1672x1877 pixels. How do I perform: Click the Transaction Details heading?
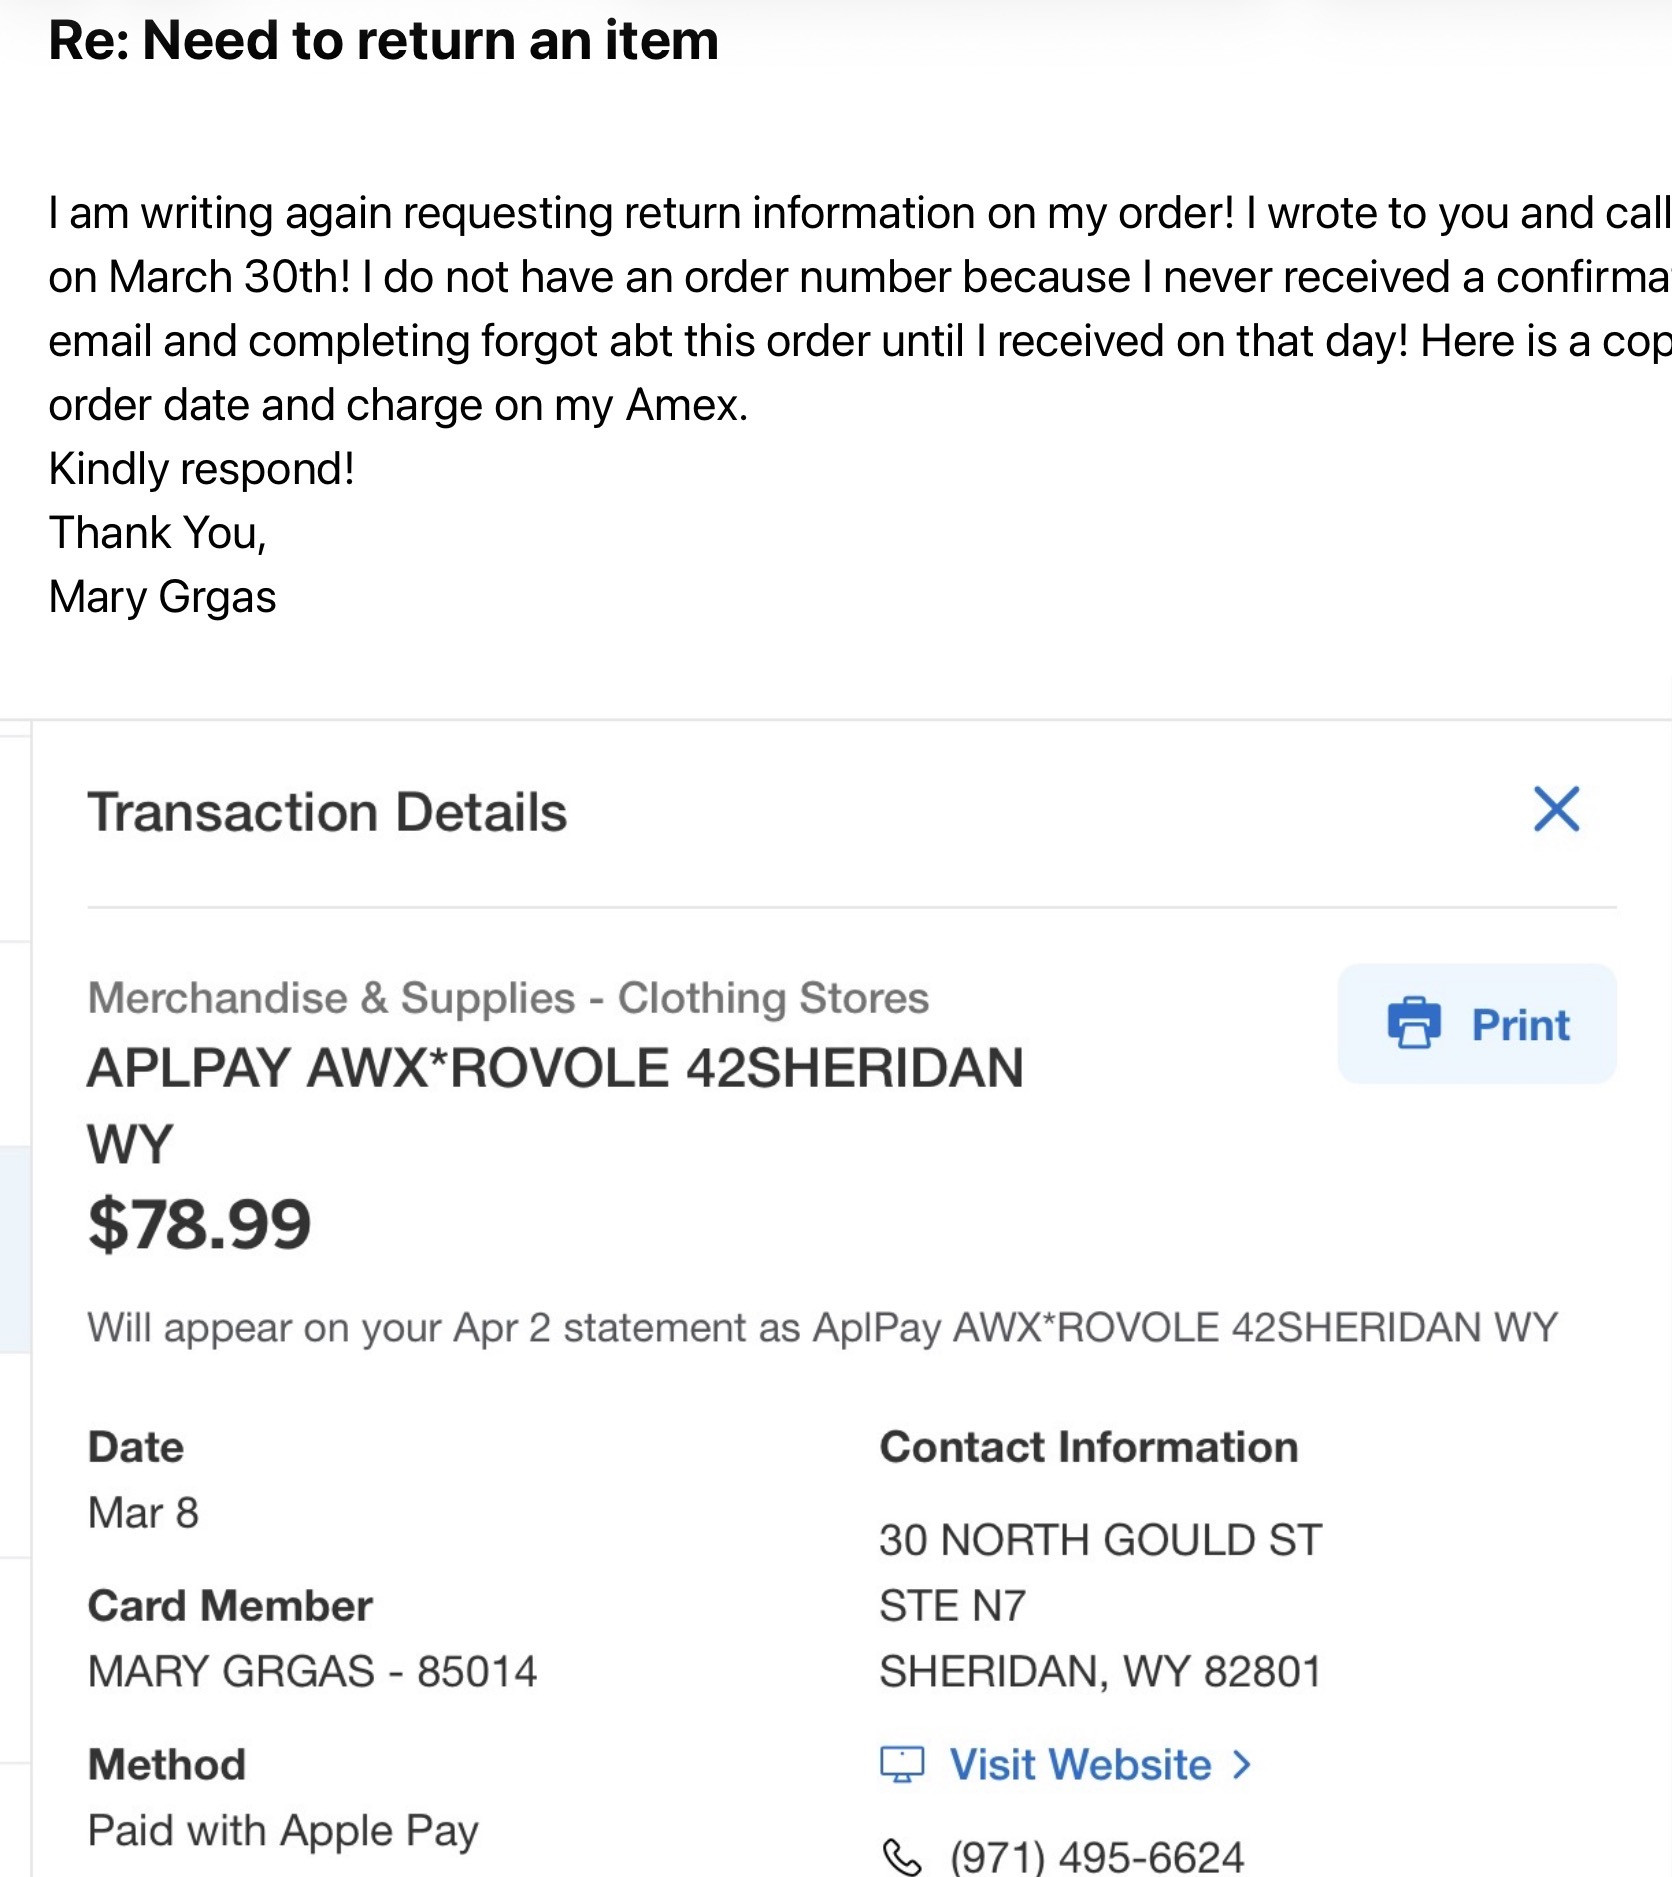[x=327, y=812]
